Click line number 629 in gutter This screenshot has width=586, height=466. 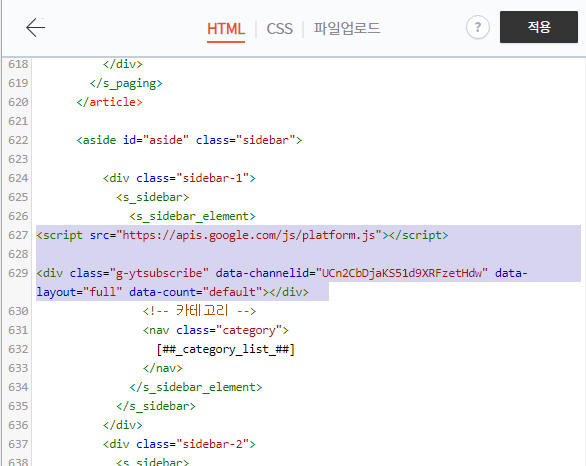coord(18,273)
